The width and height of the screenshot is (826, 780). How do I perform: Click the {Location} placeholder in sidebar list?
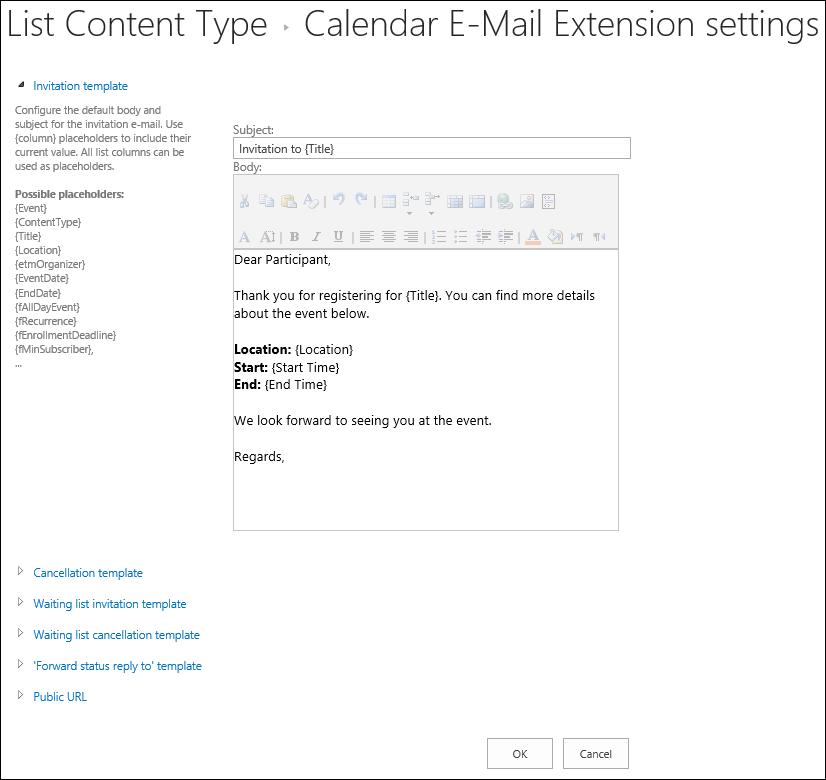38,250
